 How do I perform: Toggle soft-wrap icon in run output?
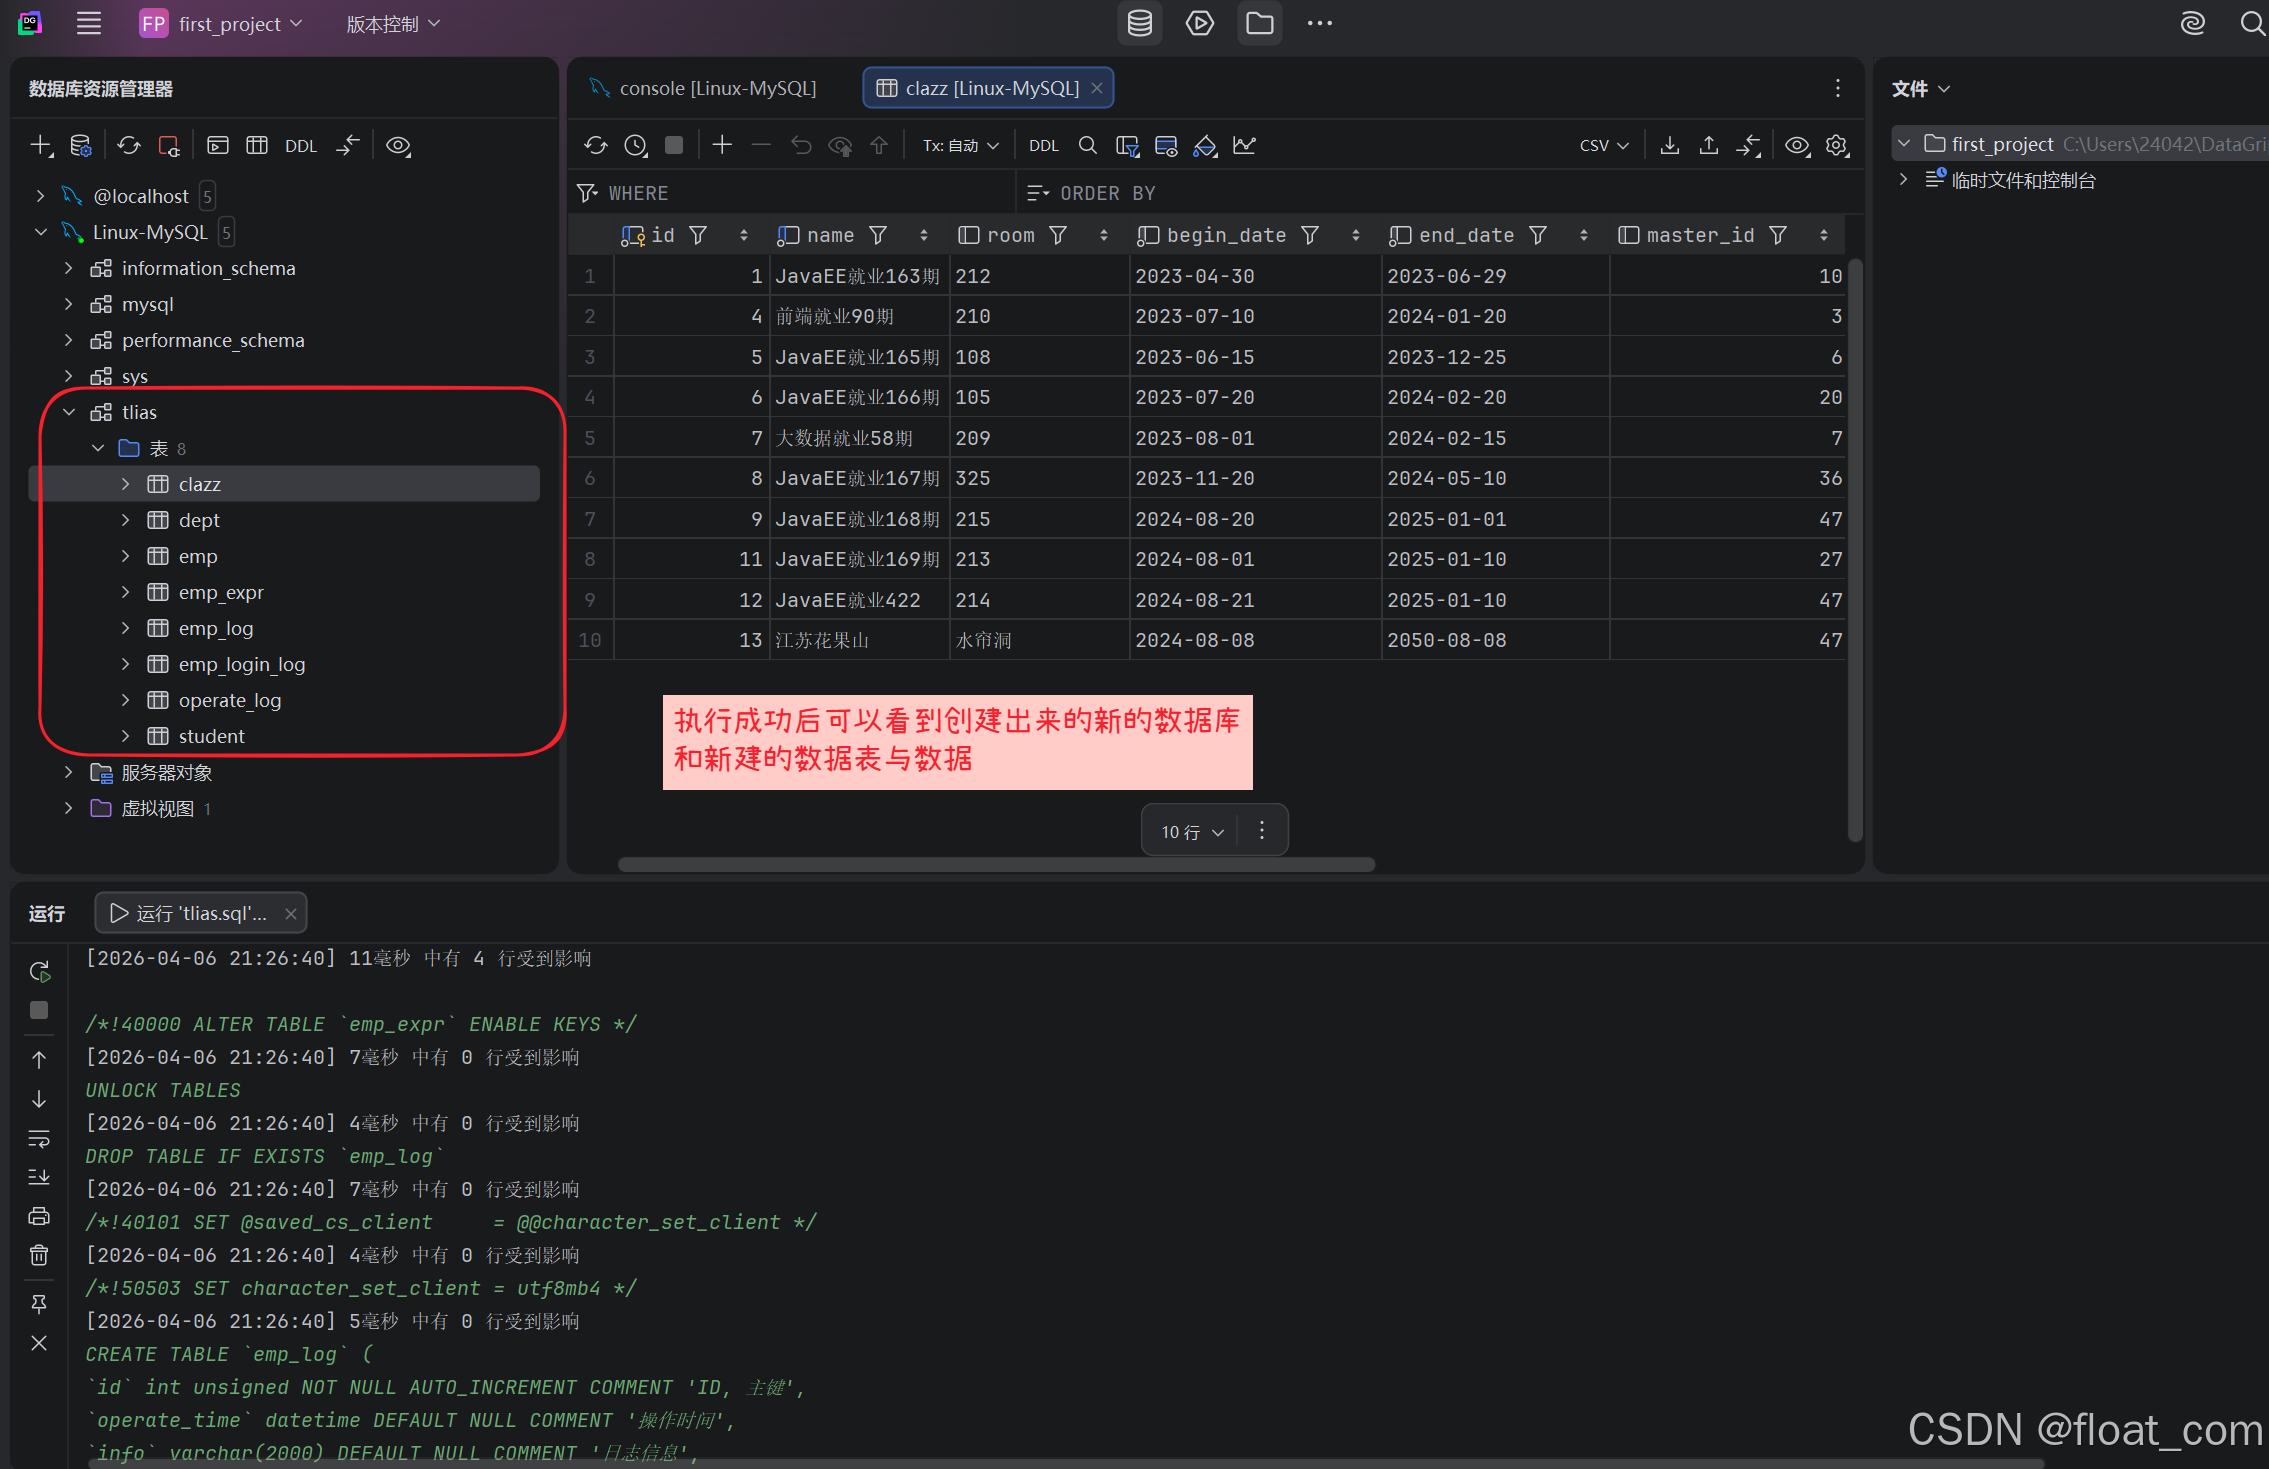tap(39, 1138)
